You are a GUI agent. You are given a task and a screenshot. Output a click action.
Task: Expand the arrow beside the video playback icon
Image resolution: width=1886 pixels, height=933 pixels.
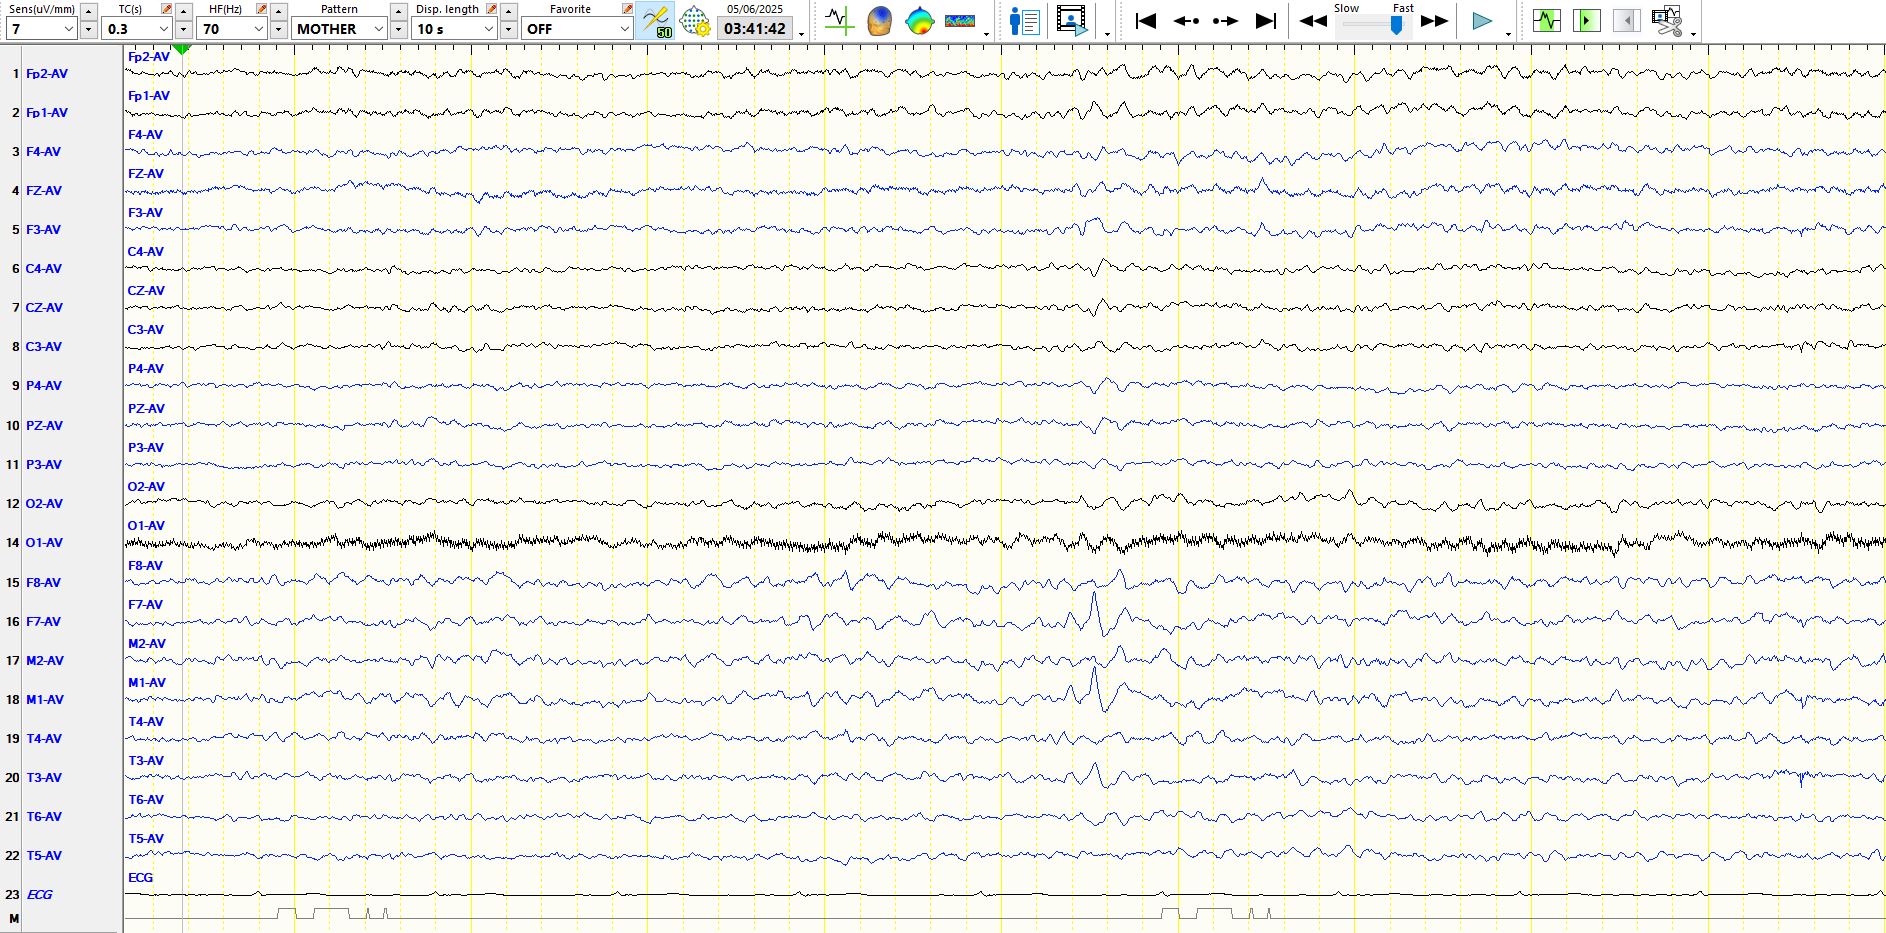coord(1106,33)
